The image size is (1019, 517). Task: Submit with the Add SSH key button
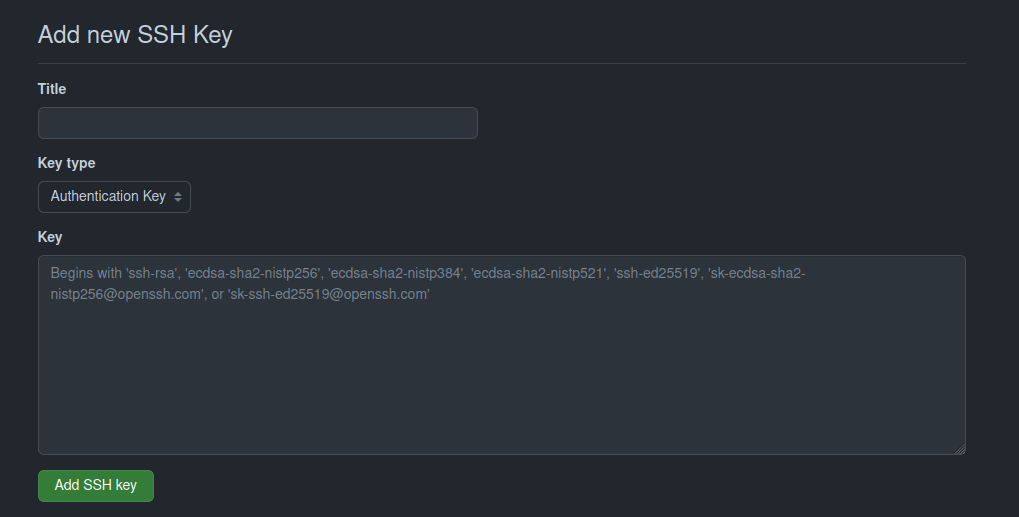tap(96, 486)
